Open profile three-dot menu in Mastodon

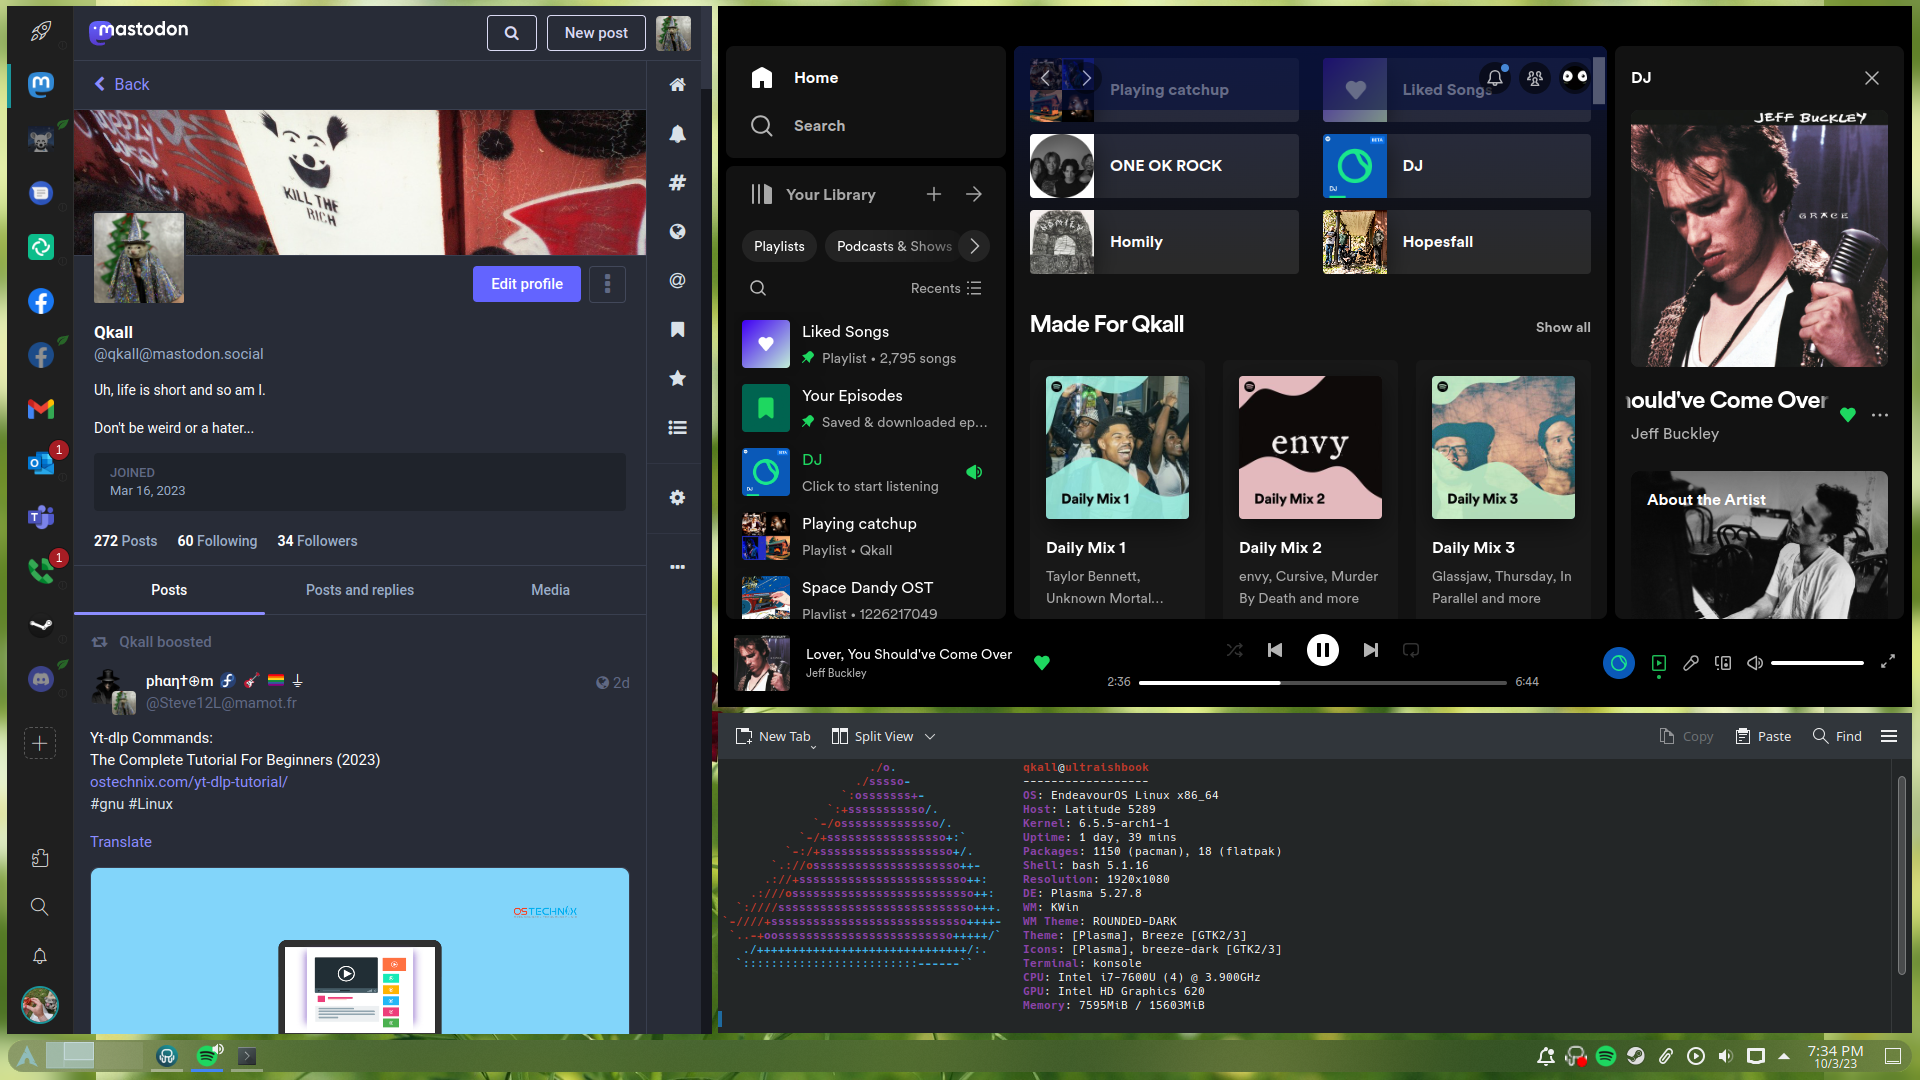click(x=607, y=284)
